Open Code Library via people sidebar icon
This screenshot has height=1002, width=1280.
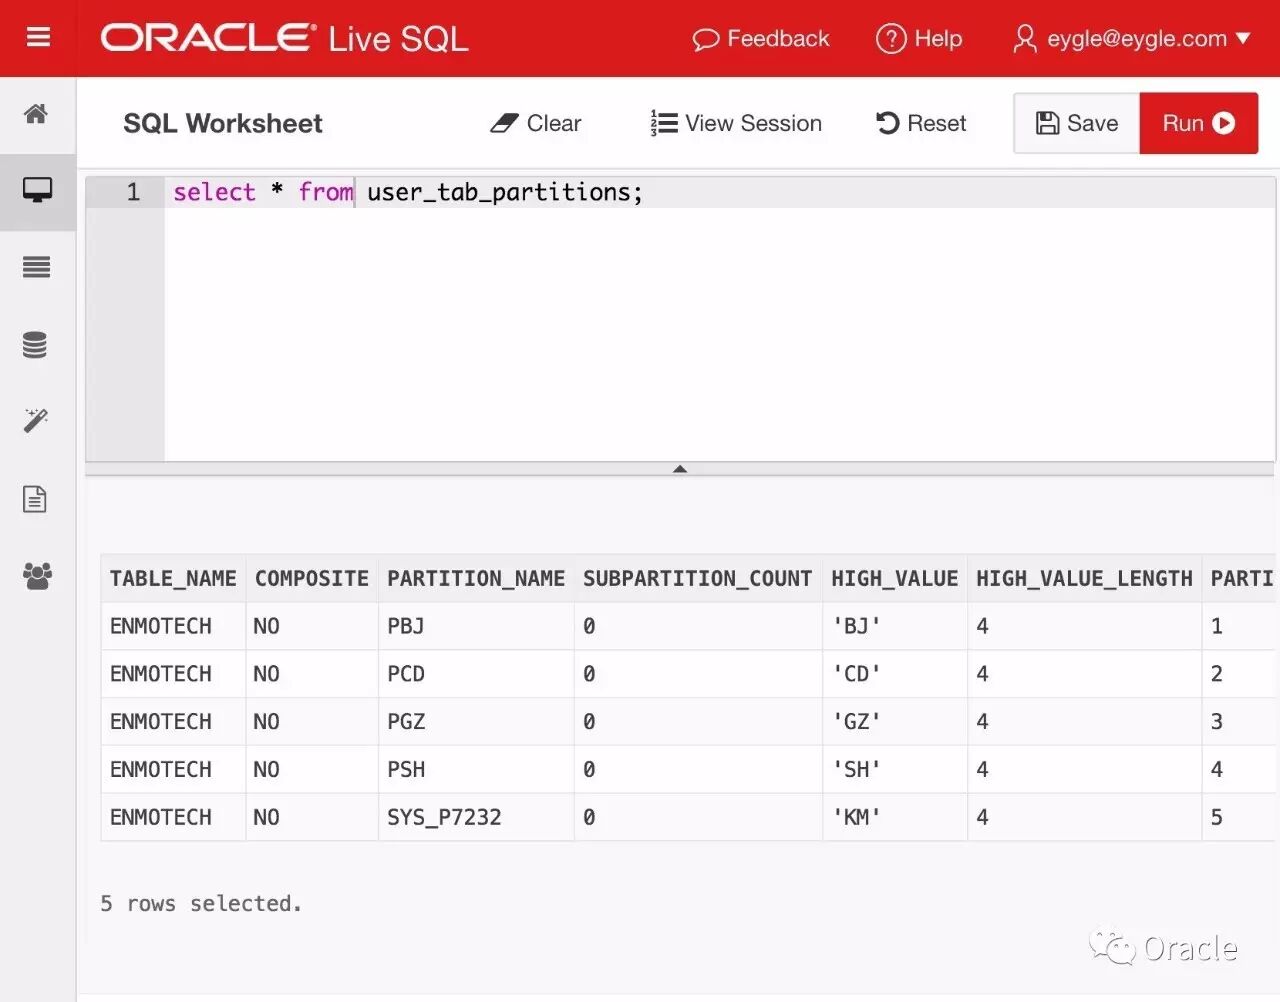pos(37,575)
